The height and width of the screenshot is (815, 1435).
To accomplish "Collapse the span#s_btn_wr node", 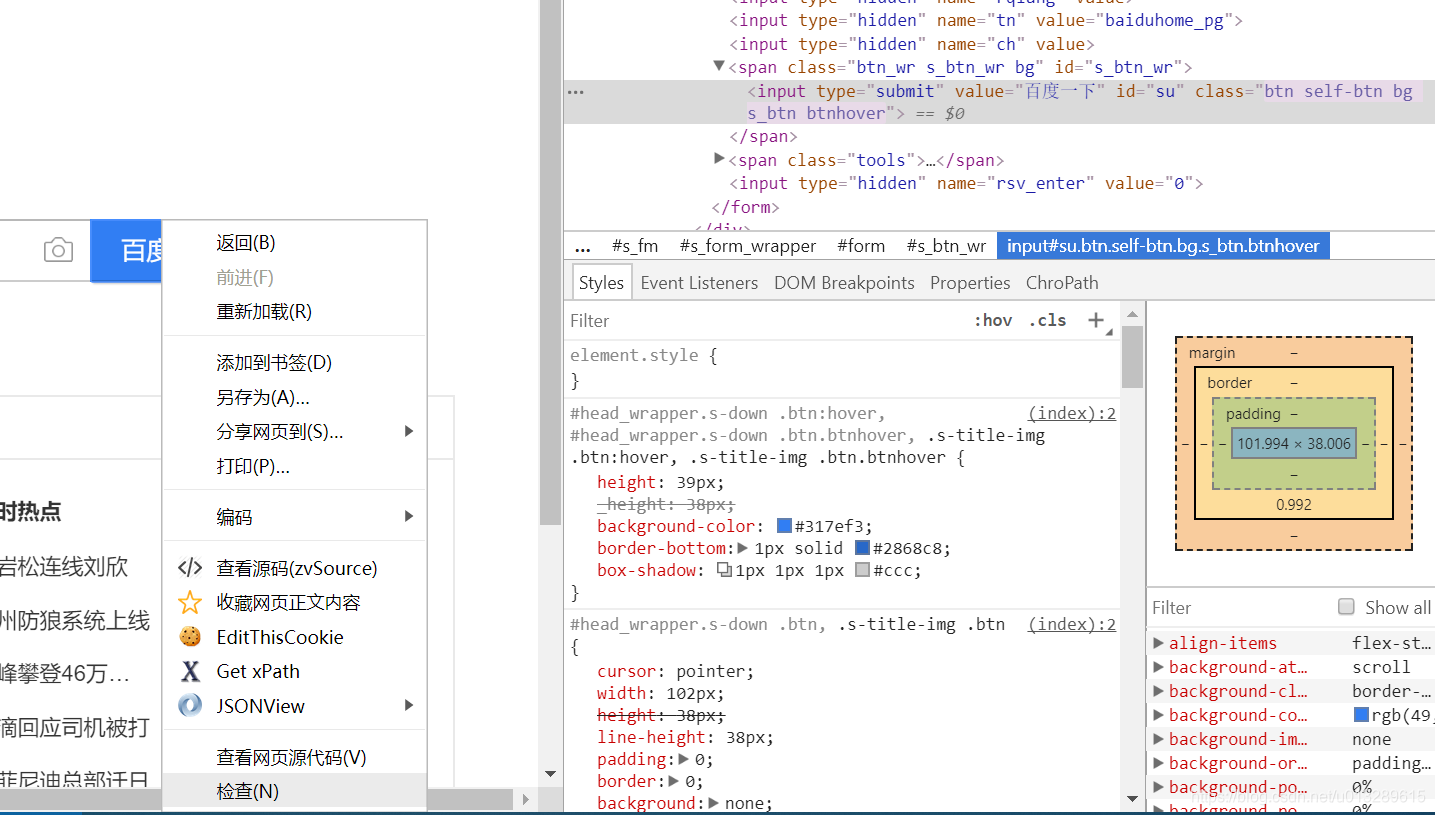I will [x=719, y=66].
